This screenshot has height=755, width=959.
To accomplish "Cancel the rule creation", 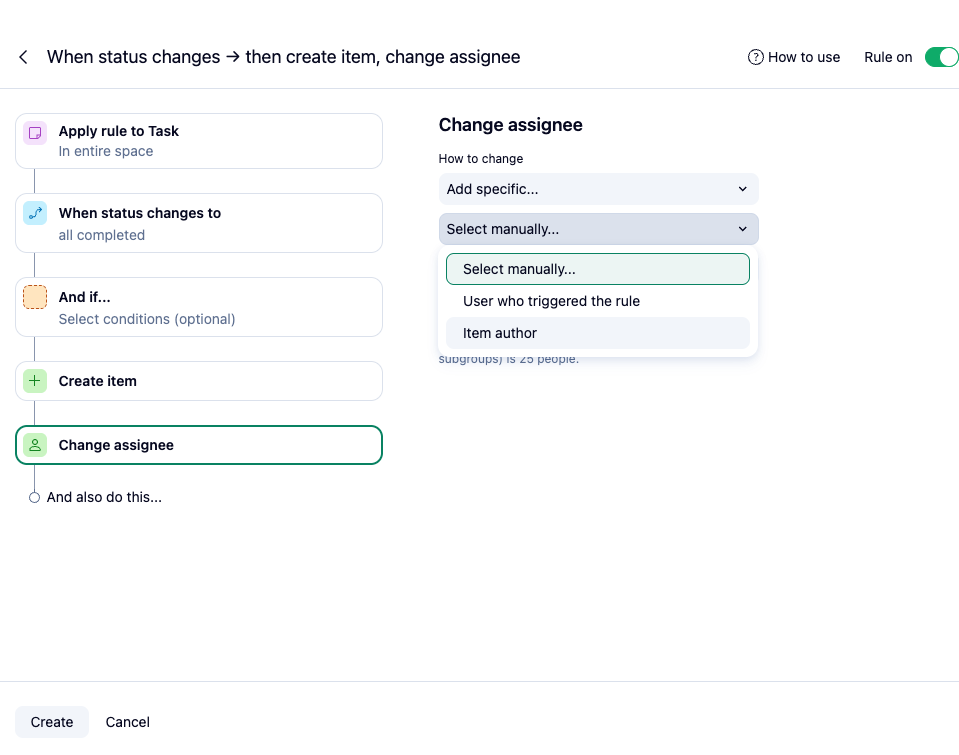I will pyautogui.click(x=128, y=722).
